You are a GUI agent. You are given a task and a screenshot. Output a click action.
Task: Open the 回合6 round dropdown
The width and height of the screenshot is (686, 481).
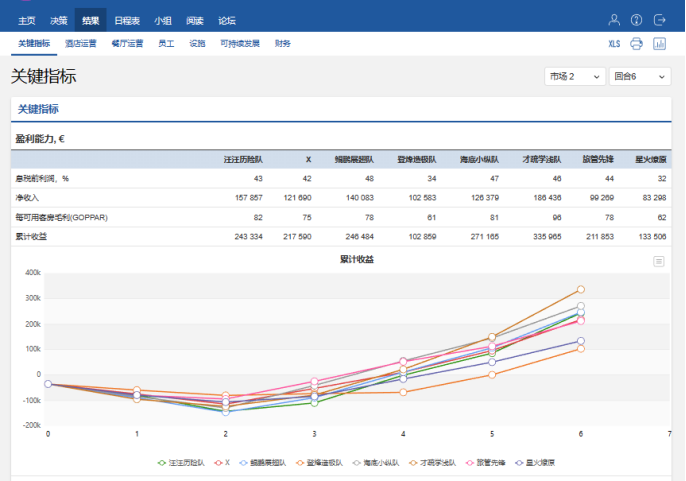(640, 77)
